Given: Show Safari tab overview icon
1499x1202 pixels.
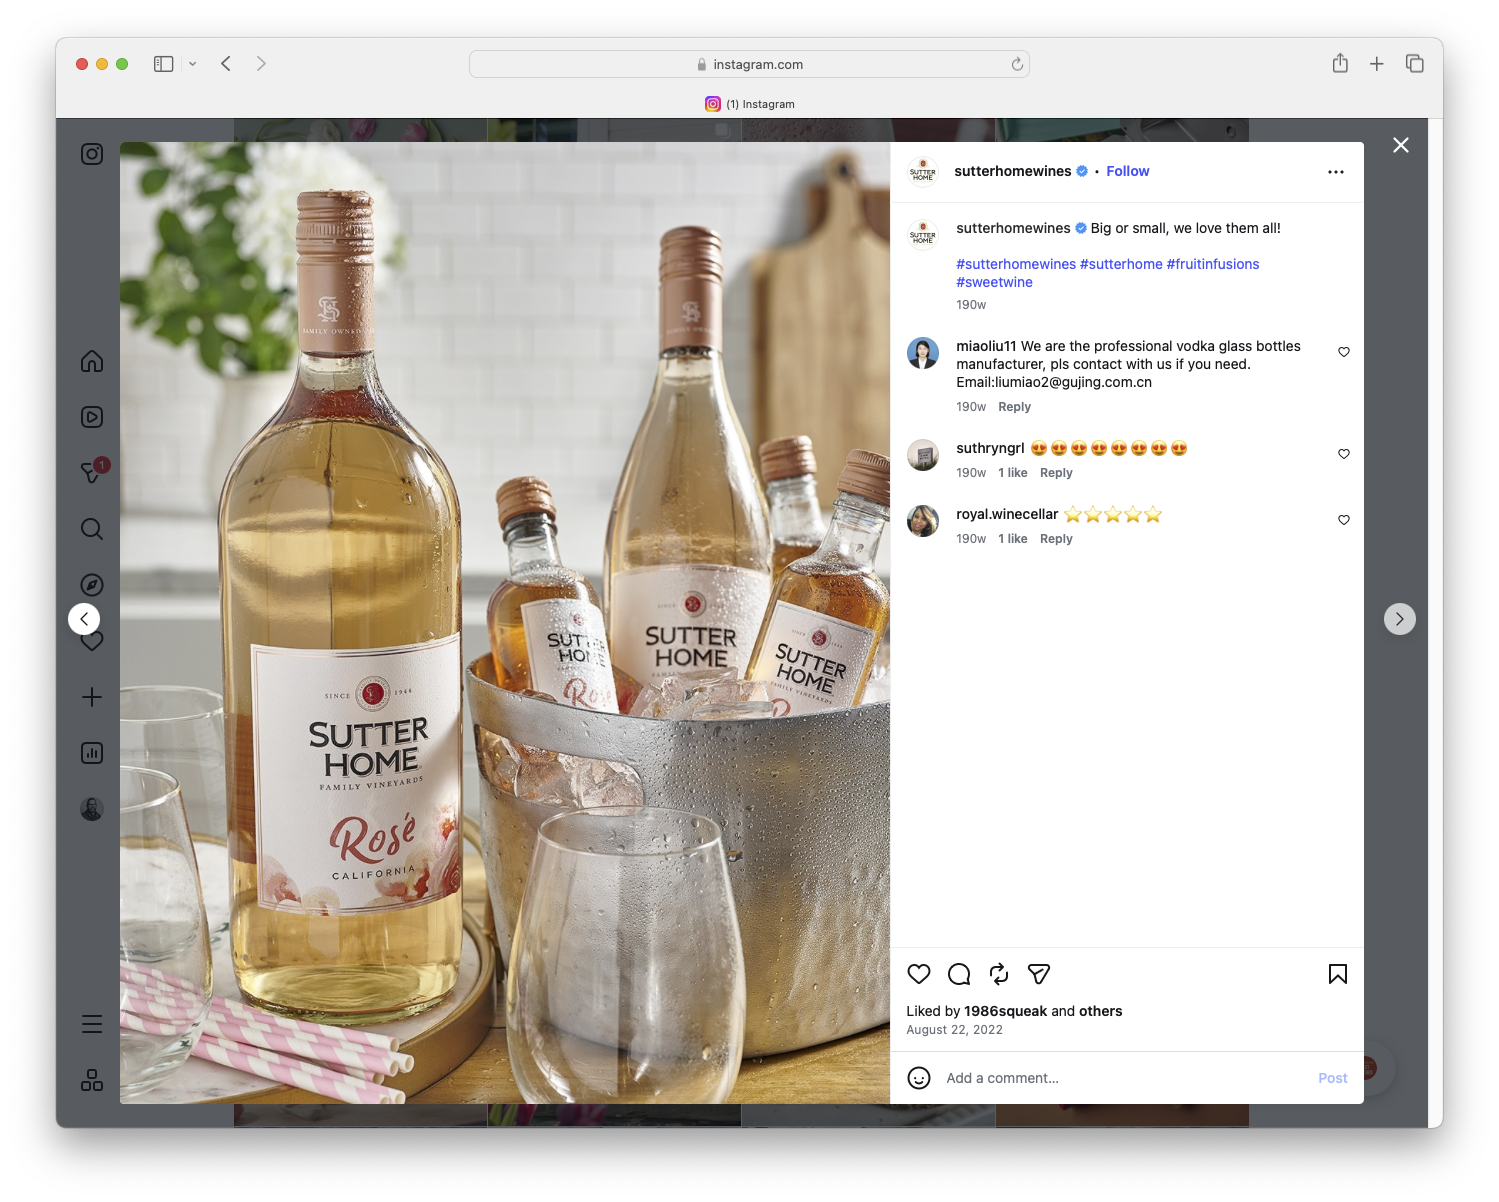Looking at the screenshot, I should (x=1414, y=64).
